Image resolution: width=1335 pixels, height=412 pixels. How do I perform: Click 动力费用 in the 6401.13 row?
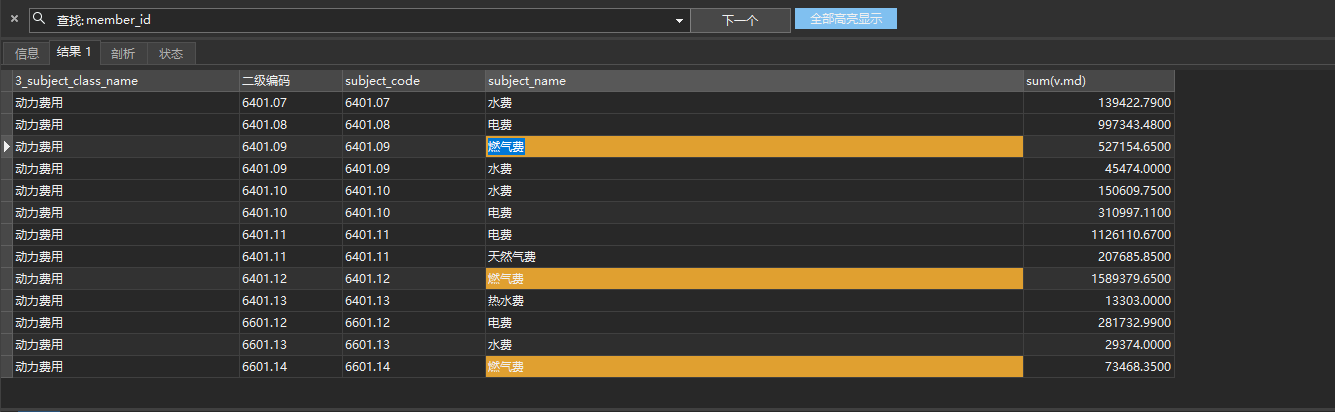pyautogui.click(x=125, y=301)
